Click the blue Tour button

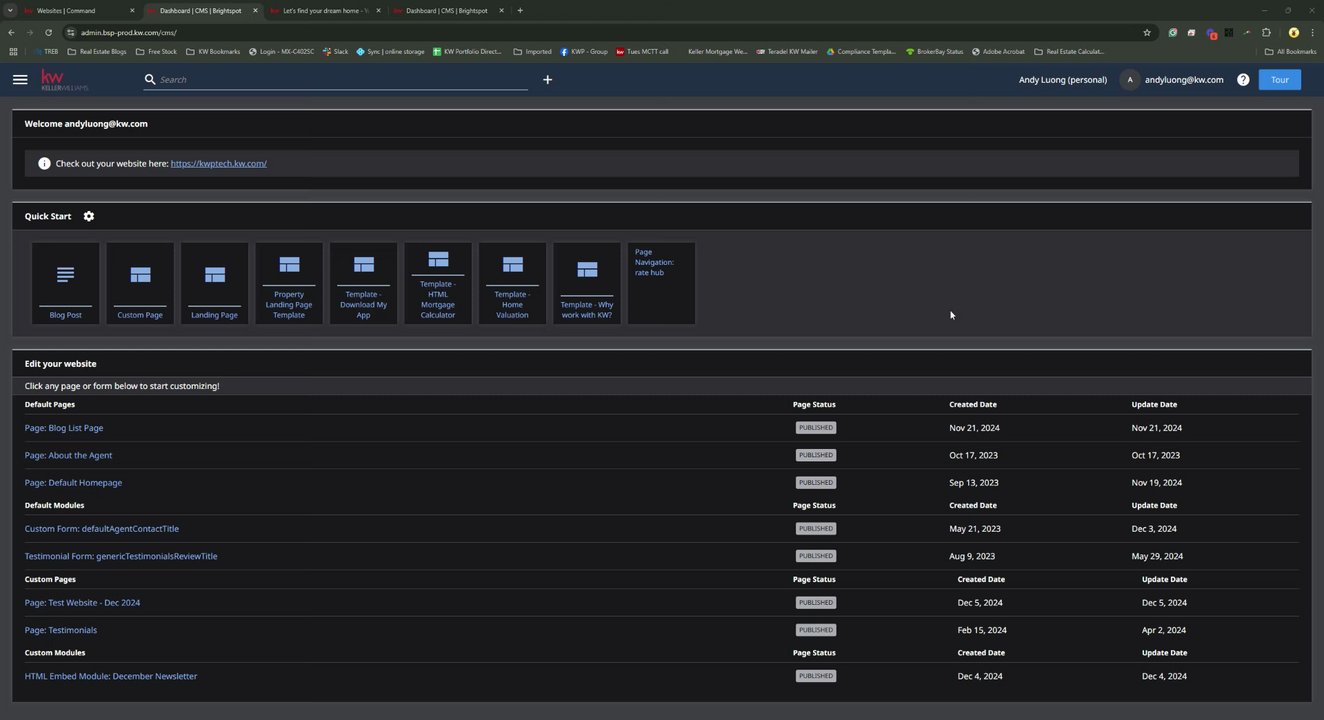tap(1279, 80)
